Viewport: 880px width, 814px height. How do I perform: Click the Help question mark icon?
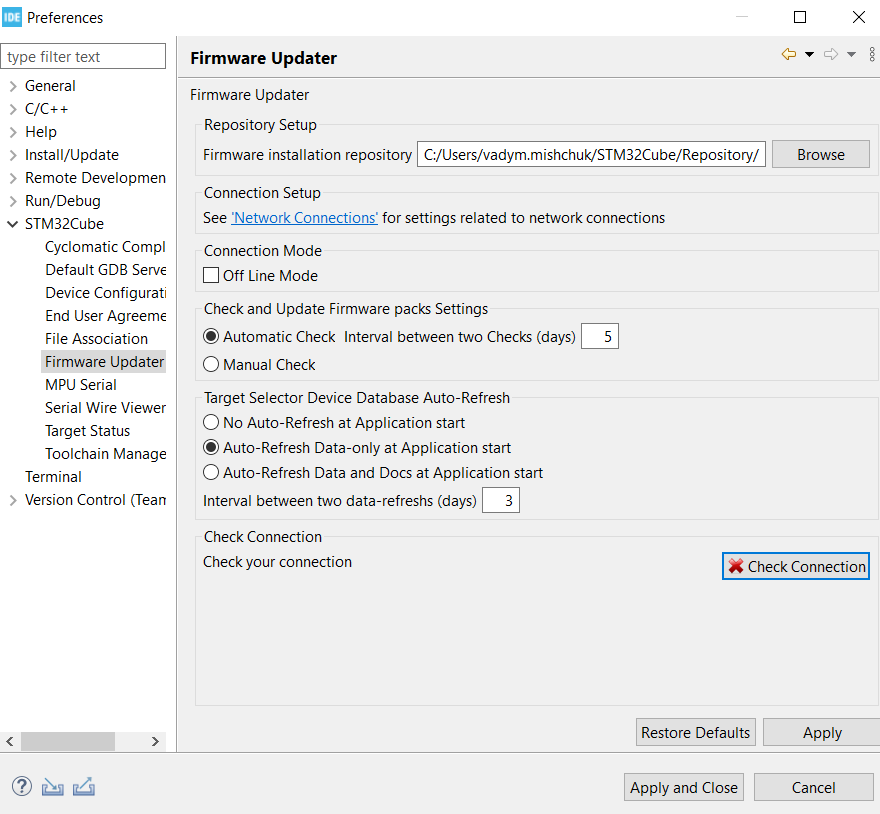pos(21,787)
